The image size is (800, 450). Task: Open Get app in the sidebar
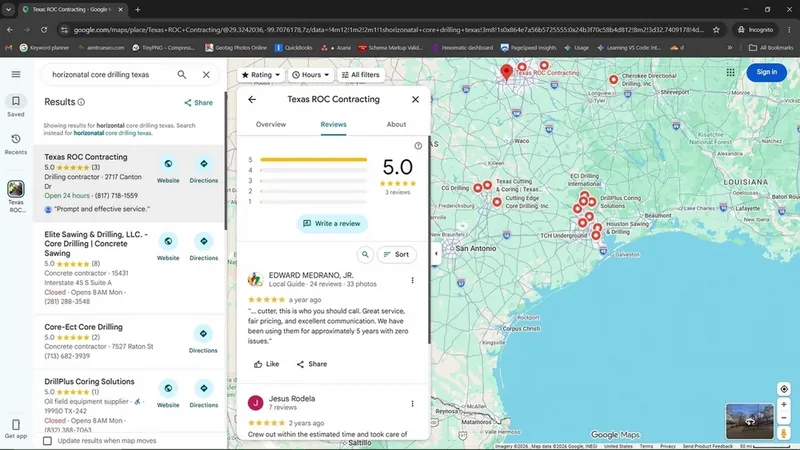click(x=16, y=429)
